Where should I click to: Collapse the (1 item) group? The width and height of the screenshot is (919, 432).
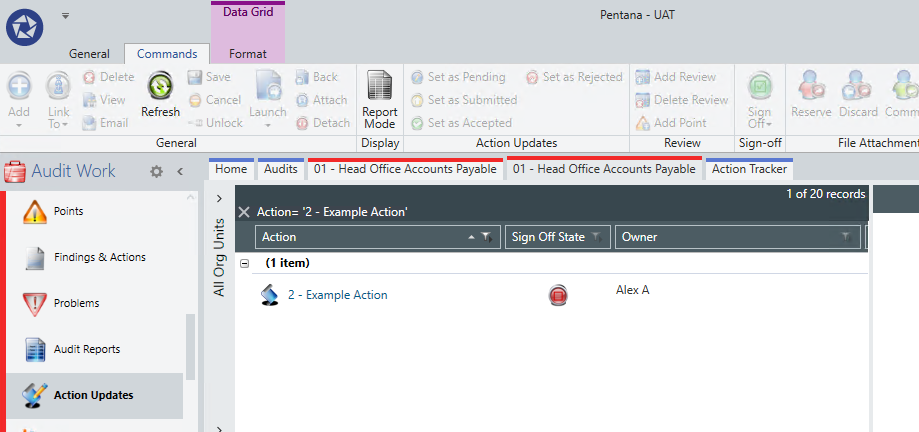coord(244,264)
